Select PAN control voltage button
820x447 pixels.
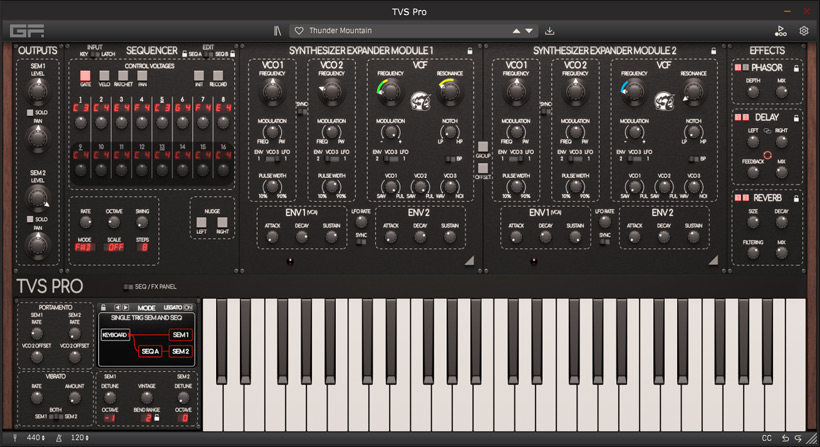point(142,76)
